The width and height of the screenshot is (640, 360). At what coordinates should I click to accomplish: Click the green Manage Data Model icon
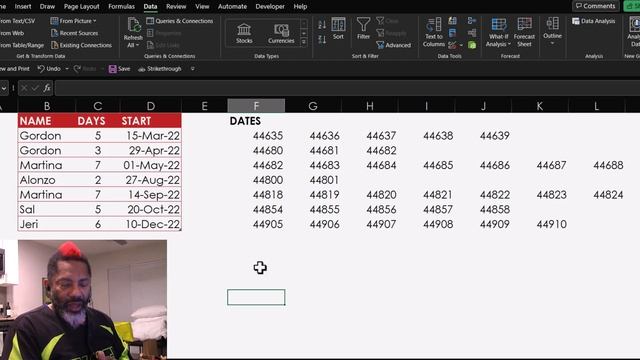point(472,45)
